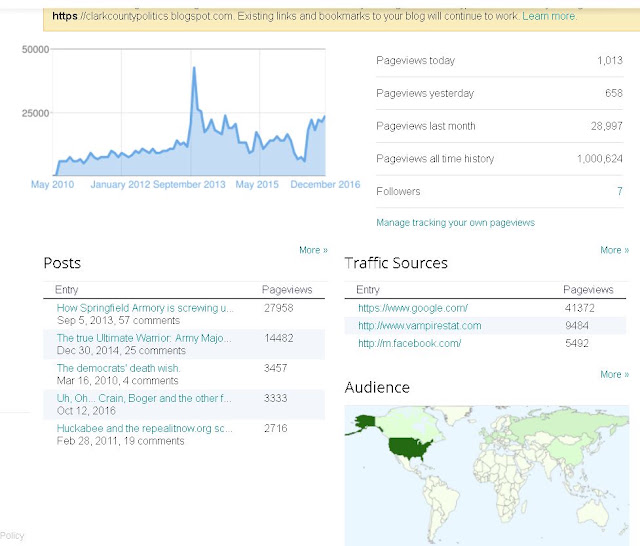640x546 pixels.
Task: Click the Followers count number 7
Action: click(620, 191)
